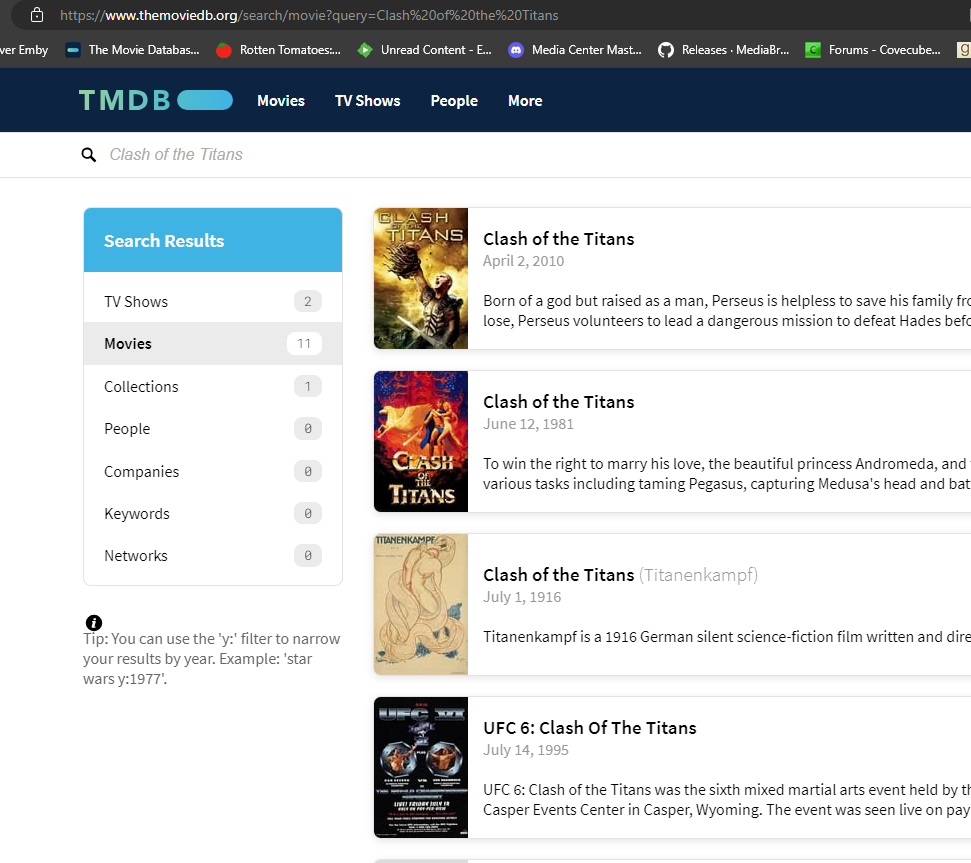Click the date June 12, 1981
This screenshot has width=971, height=863.
(528, 424)
